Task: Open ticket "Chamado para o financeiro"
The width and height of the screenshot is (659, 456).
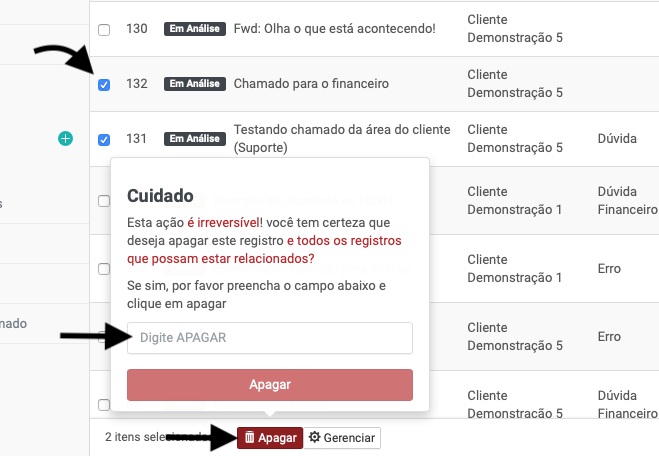Action: [x=311, y=84]
